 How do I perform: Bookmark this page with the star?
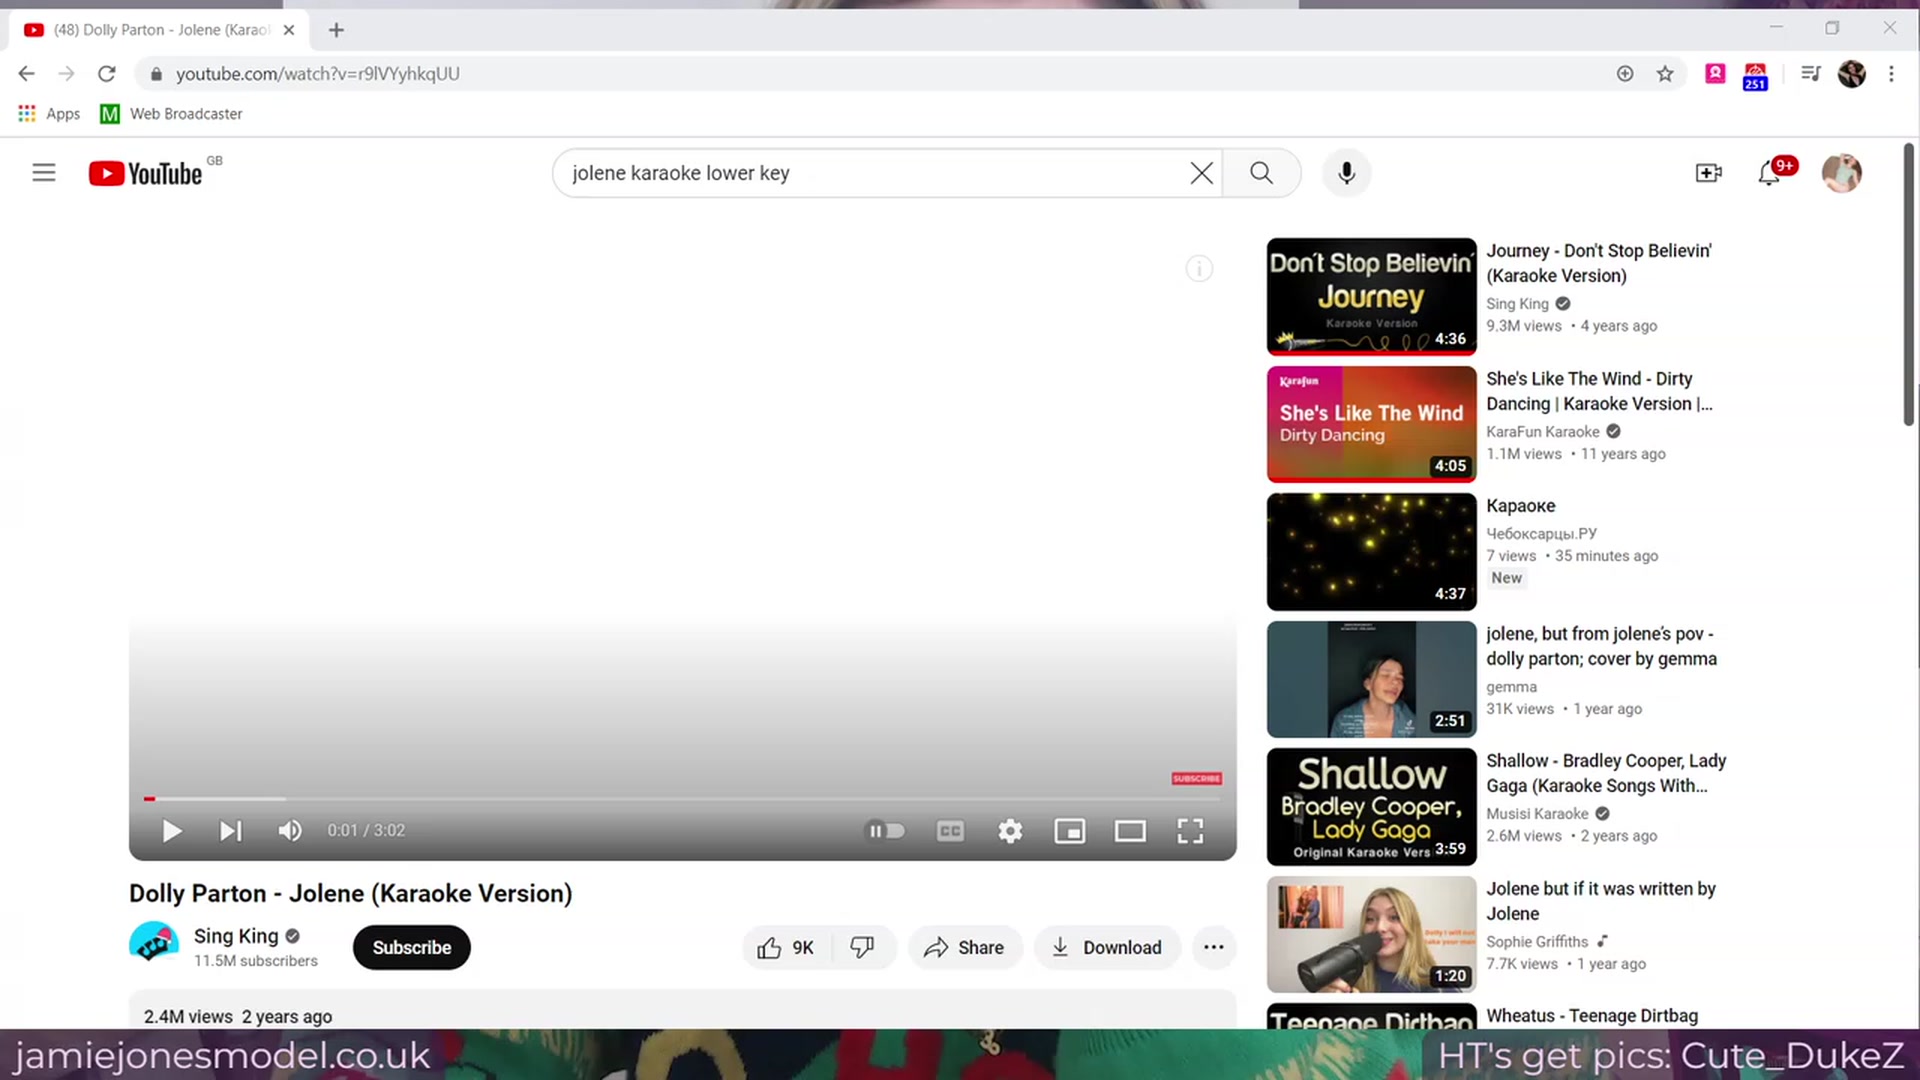[1665, 74]
